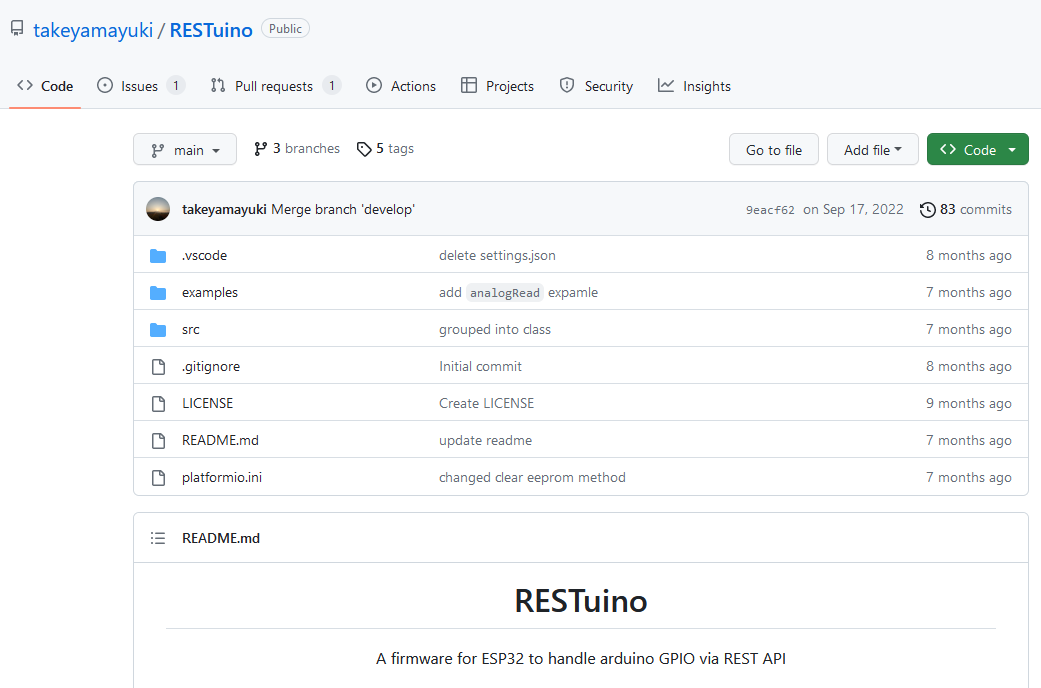Click the .vscode folder icon
The image size is (1041, 688).
(x=158, y=256)
